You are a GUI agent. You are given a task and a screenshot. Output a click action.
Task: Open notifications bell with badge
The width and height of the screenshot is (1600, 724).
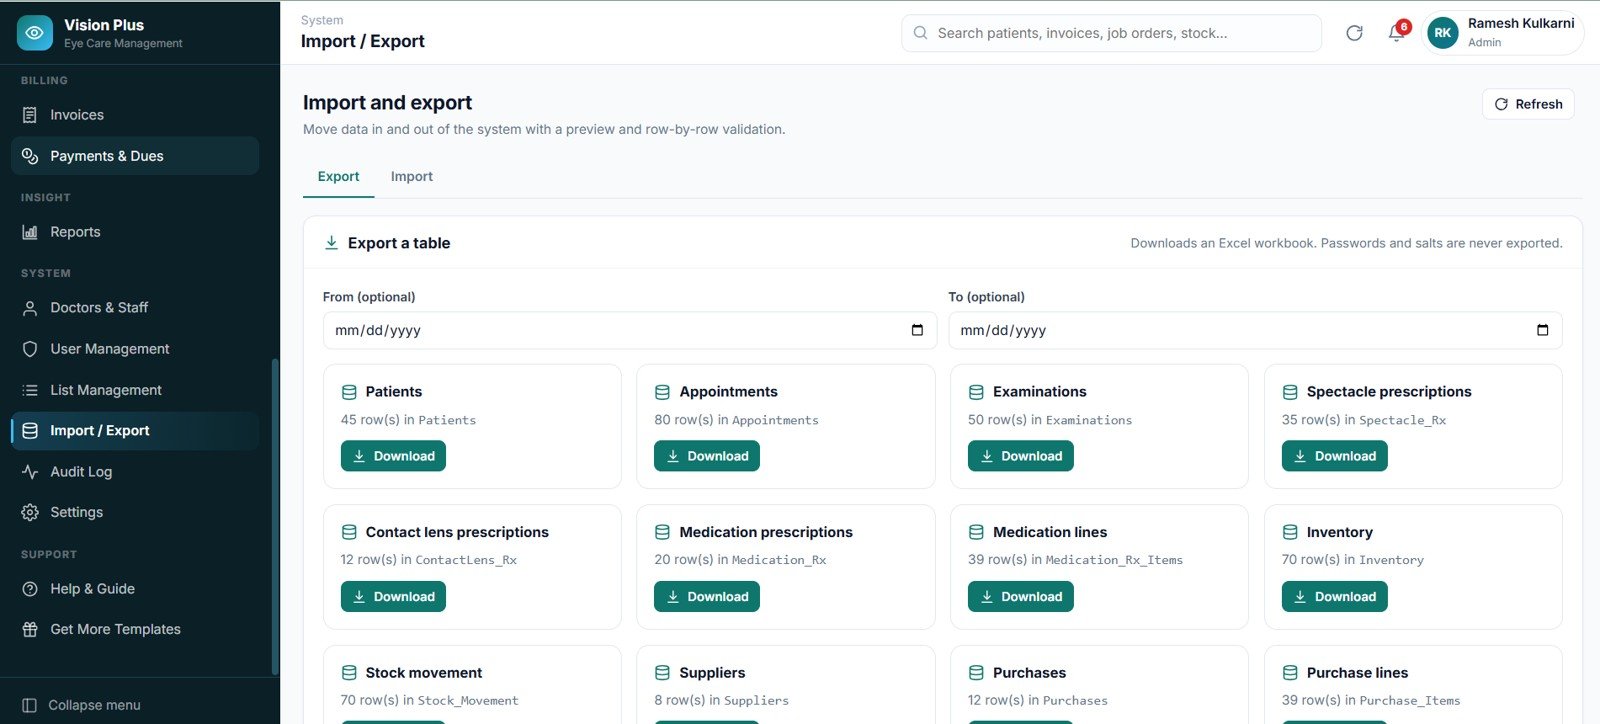tap(1397, 33)
